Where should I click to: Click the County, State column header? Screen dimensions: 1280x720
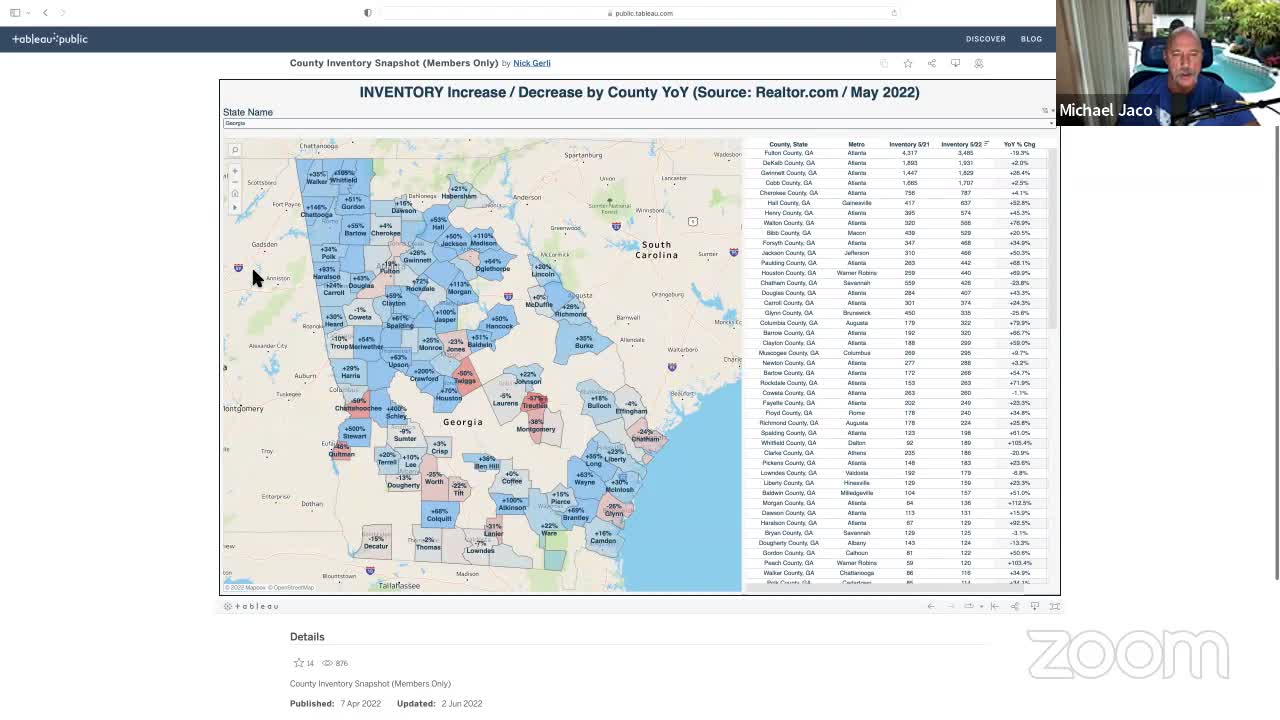788,144
